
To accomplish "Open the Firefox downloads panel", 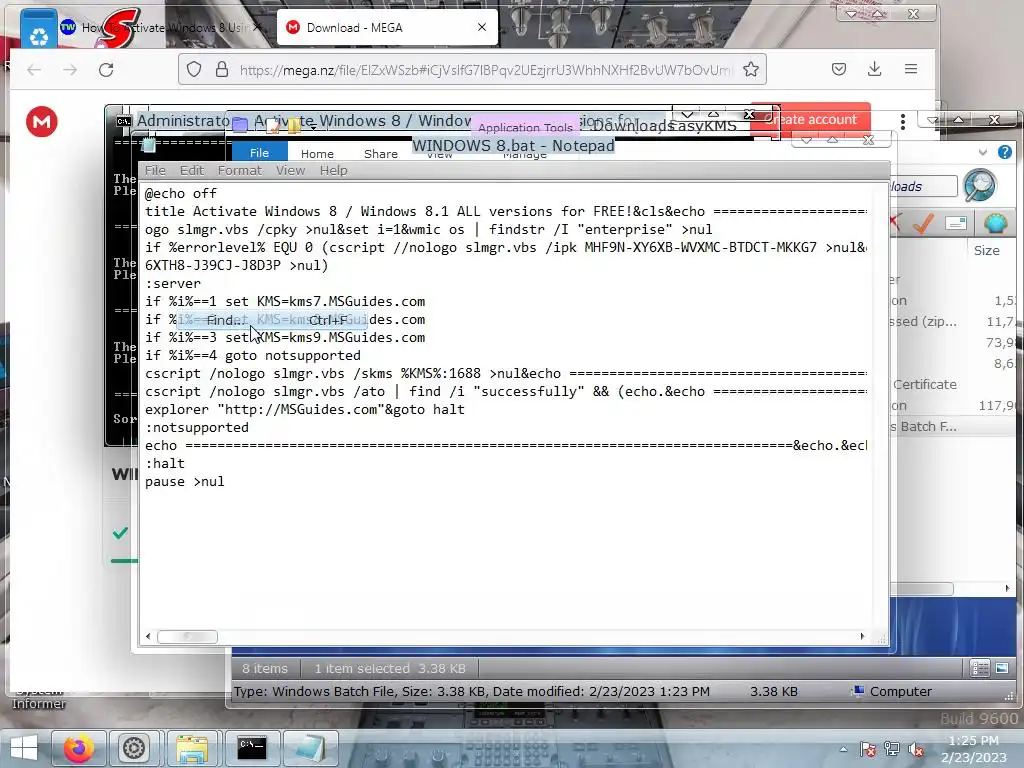I will pos(874,69).
